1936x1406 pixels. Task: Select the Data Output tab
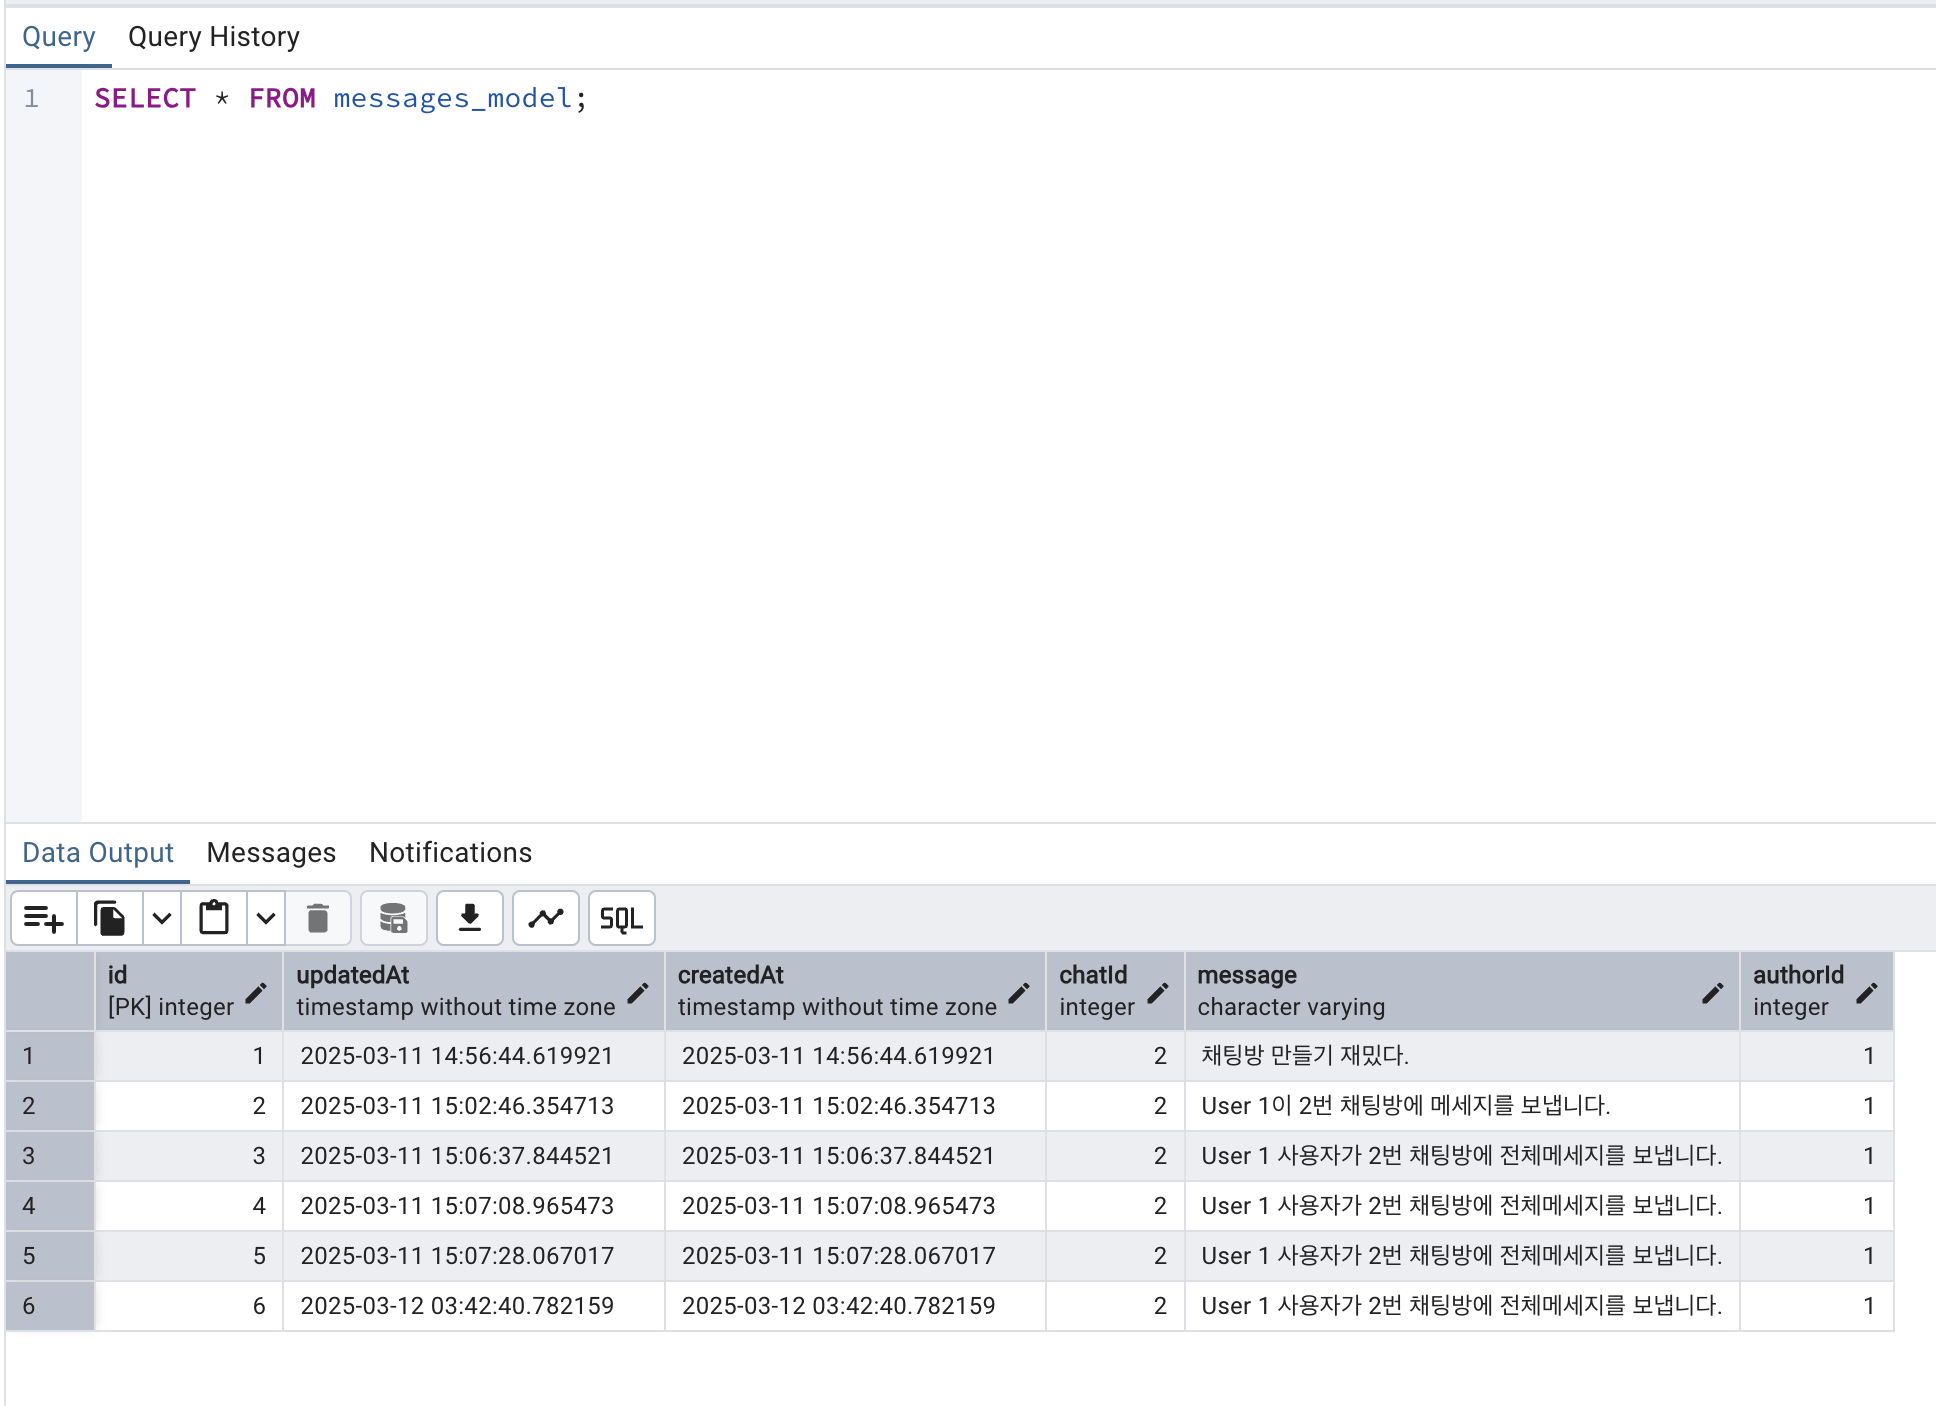(98, 853)
